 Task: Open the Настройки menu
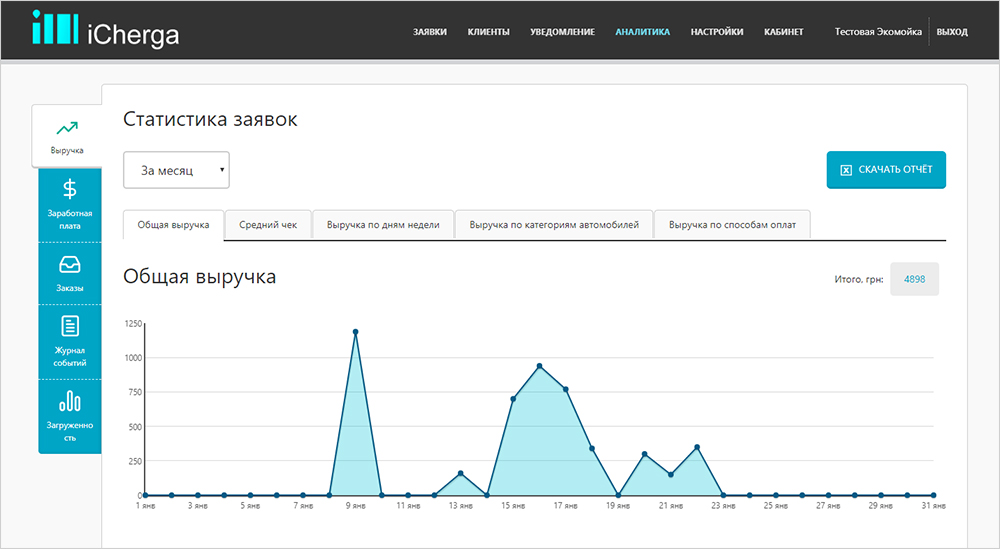click(716, 32)
